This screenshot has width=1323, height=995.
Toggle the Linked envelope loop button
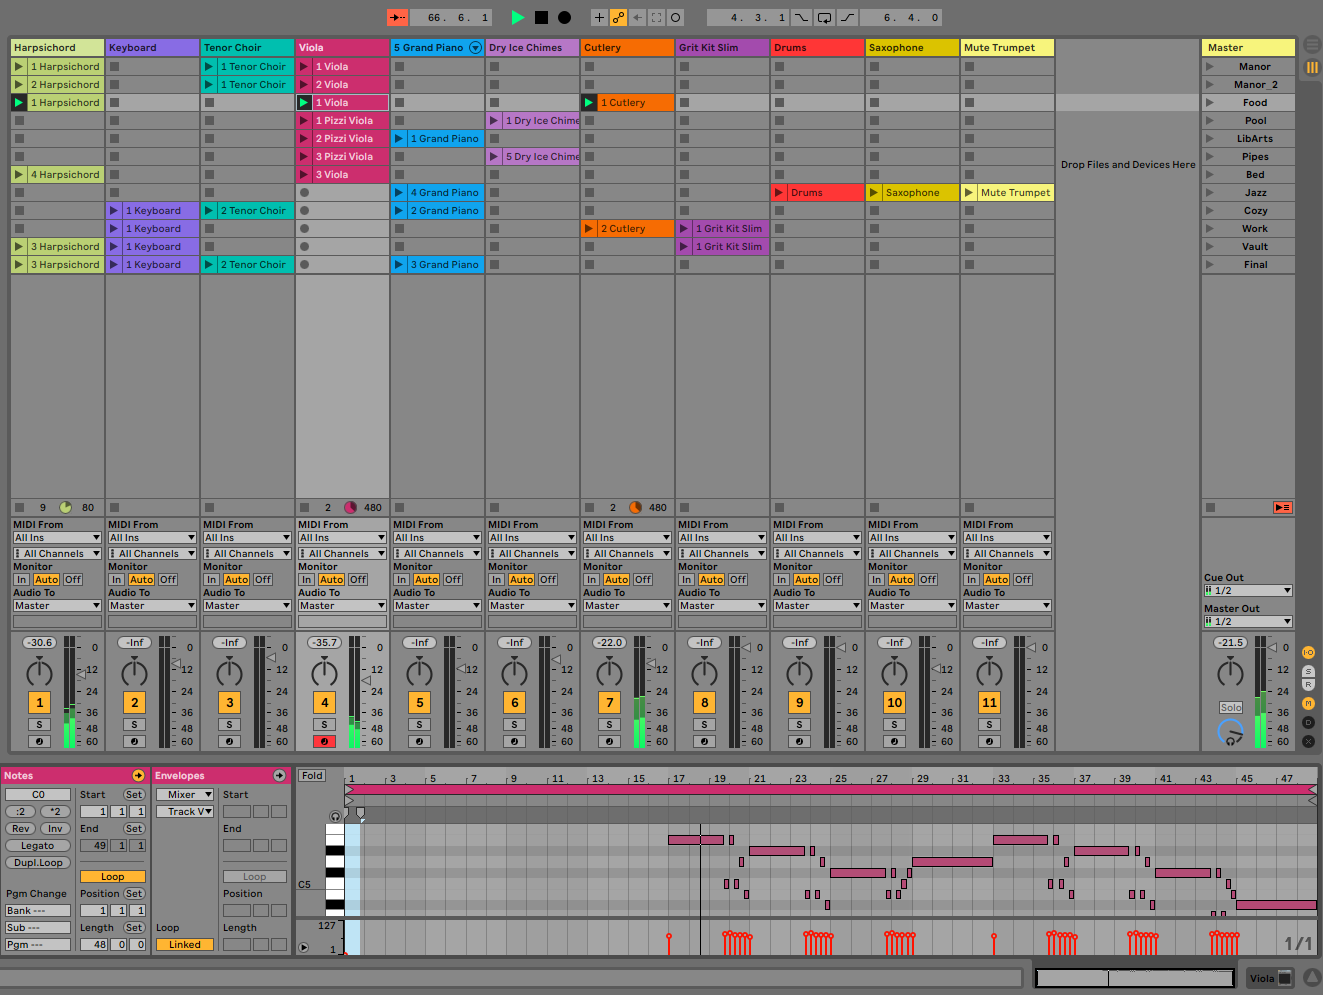(x=185, y=944)
